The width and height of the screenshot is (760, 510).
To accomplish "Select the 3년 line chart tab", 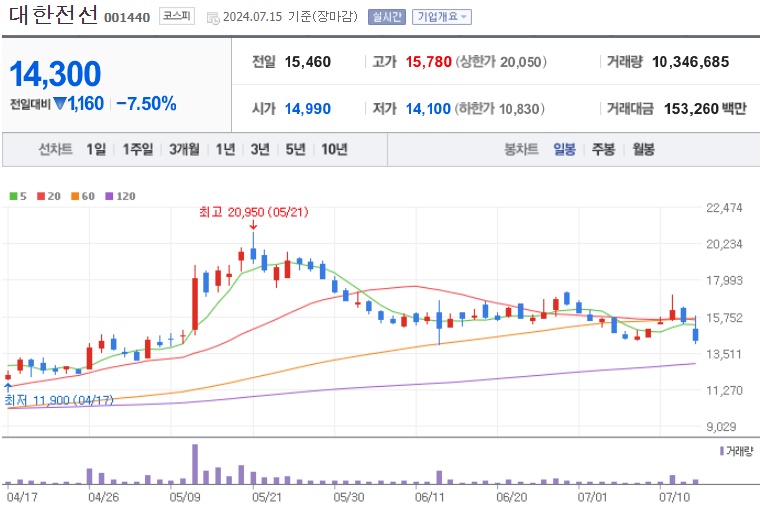I will coord(260,149).
